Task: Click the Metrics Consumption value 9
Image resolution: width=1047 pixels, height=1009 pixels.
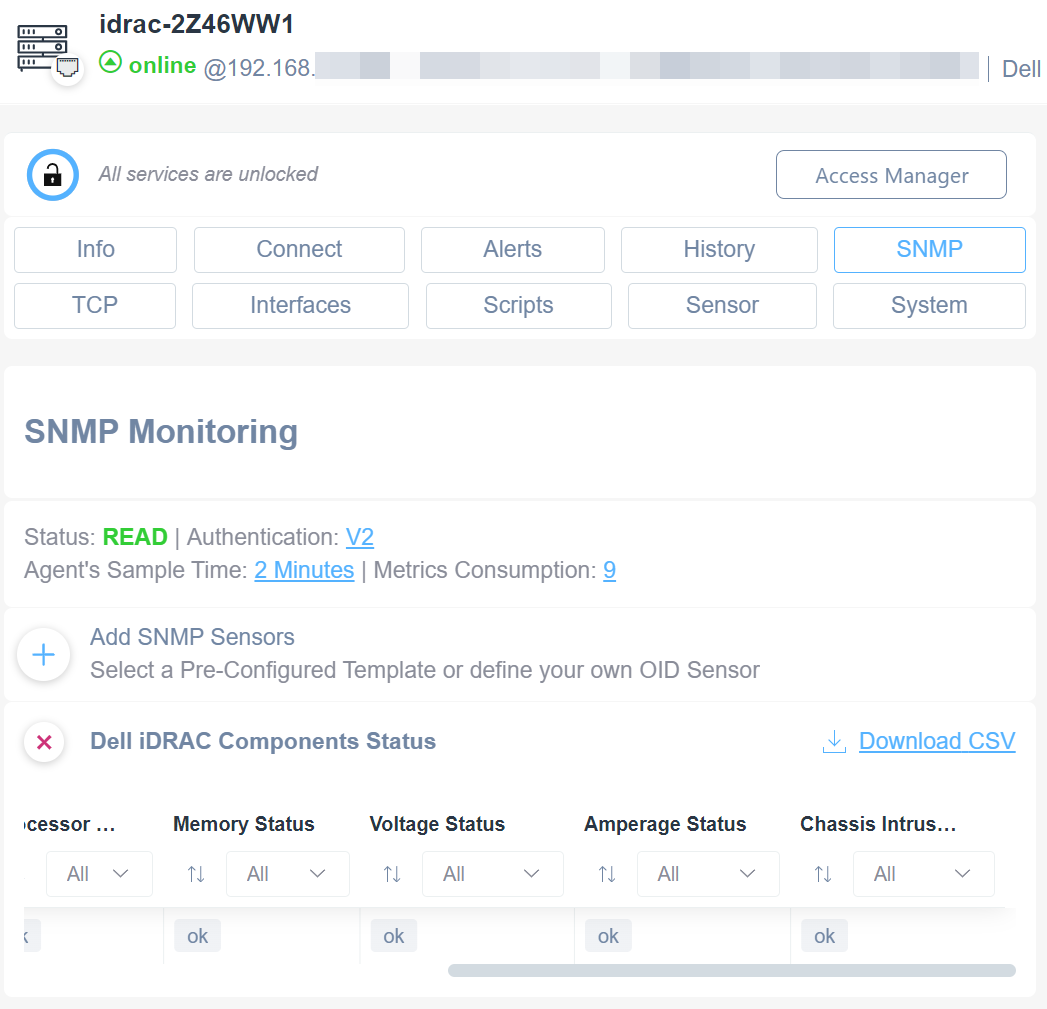Action: pyautogui.click(x=610, y=570)
